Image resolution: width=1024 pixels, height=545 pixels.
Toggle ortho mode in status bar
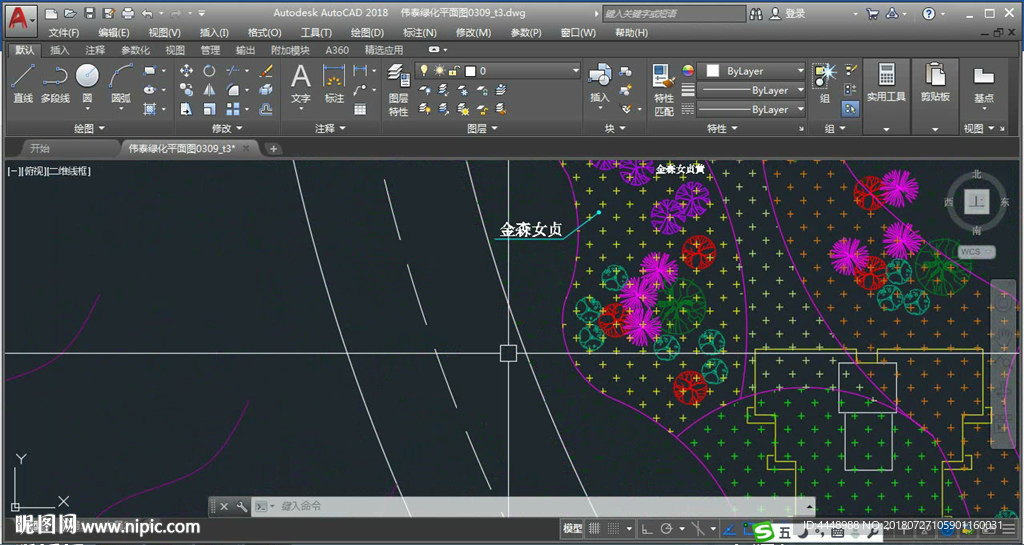(647, 529)
